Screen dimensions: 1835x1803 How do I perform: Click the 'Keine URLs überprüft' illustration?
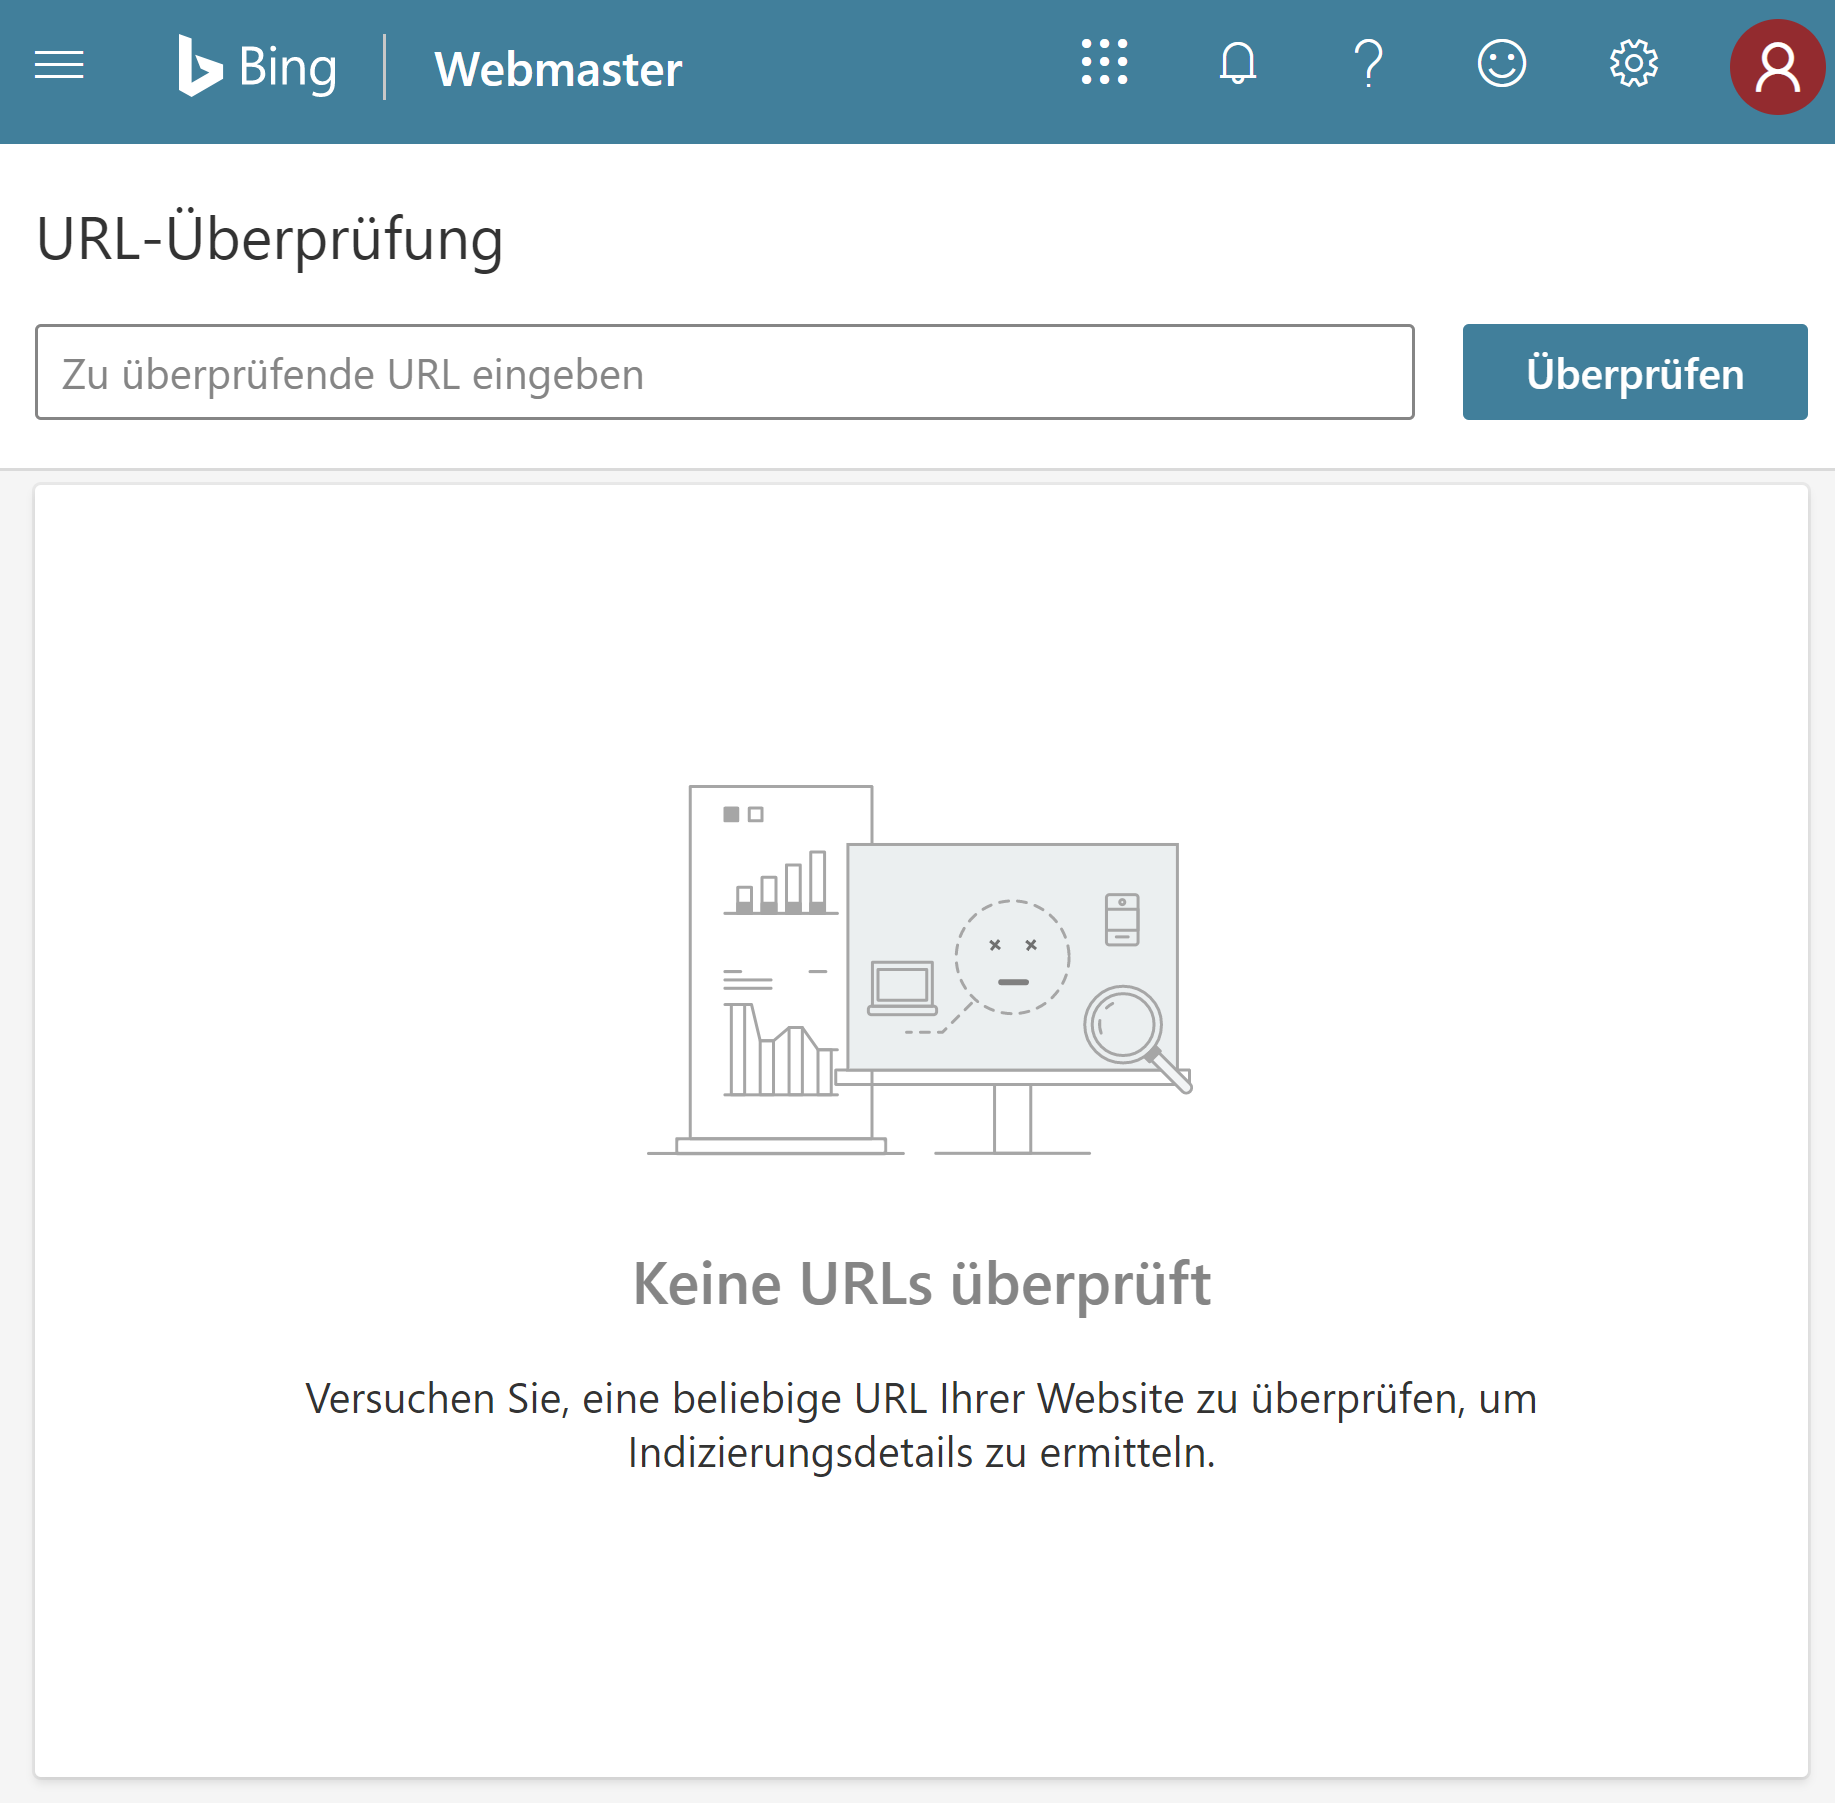pos(918,970)
